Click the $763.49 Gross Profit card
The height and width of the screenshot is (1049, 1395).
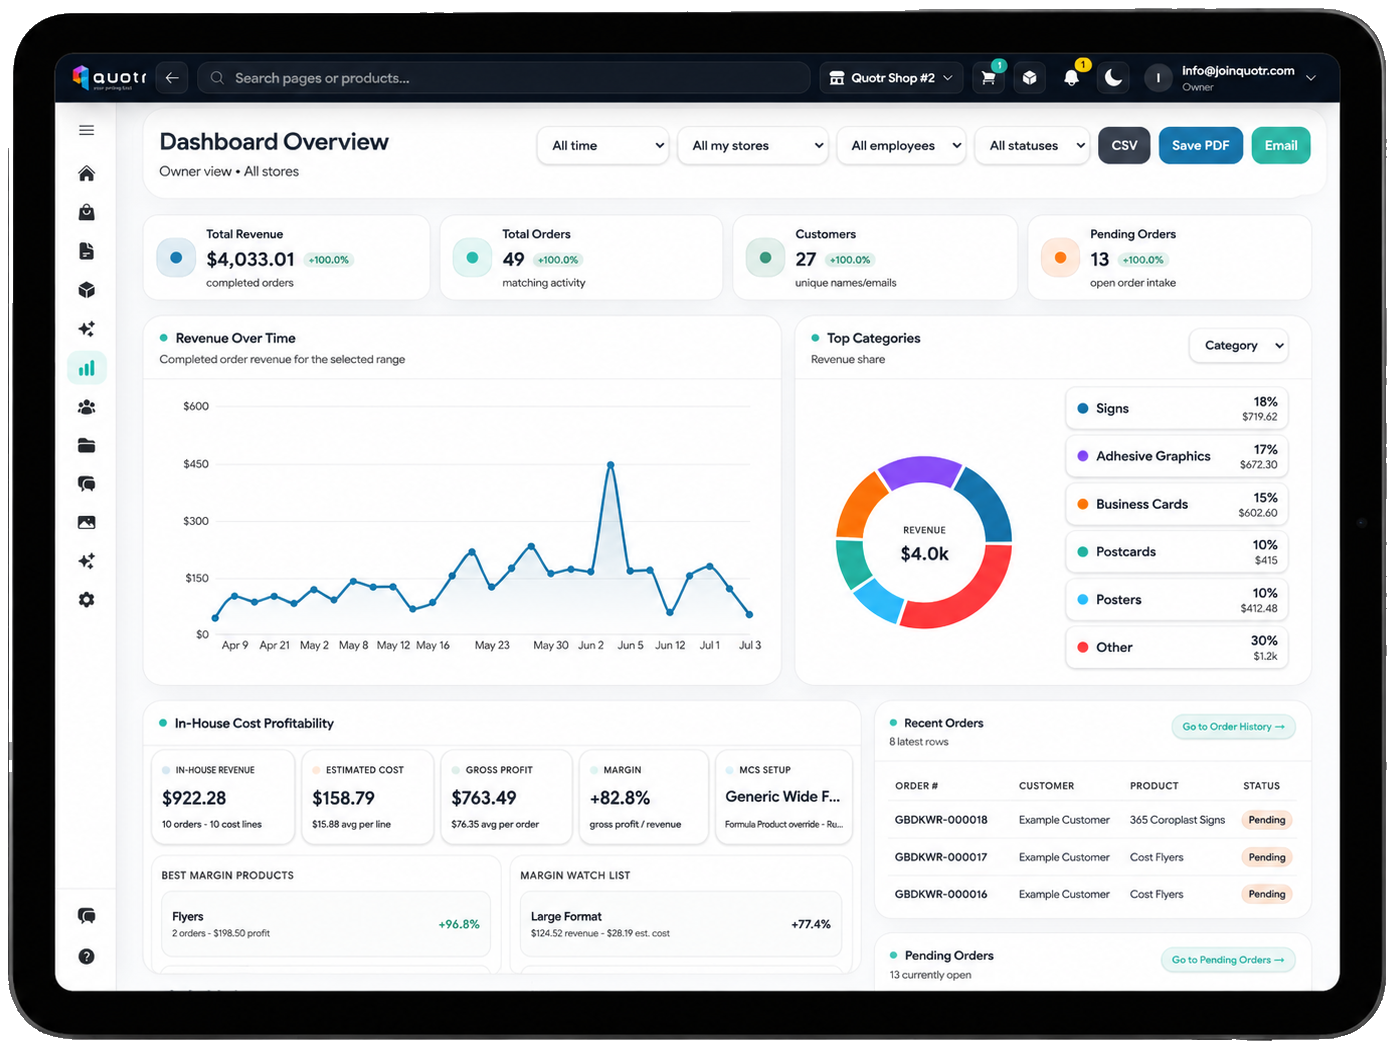pyautogui.click(x=506, y=797)
